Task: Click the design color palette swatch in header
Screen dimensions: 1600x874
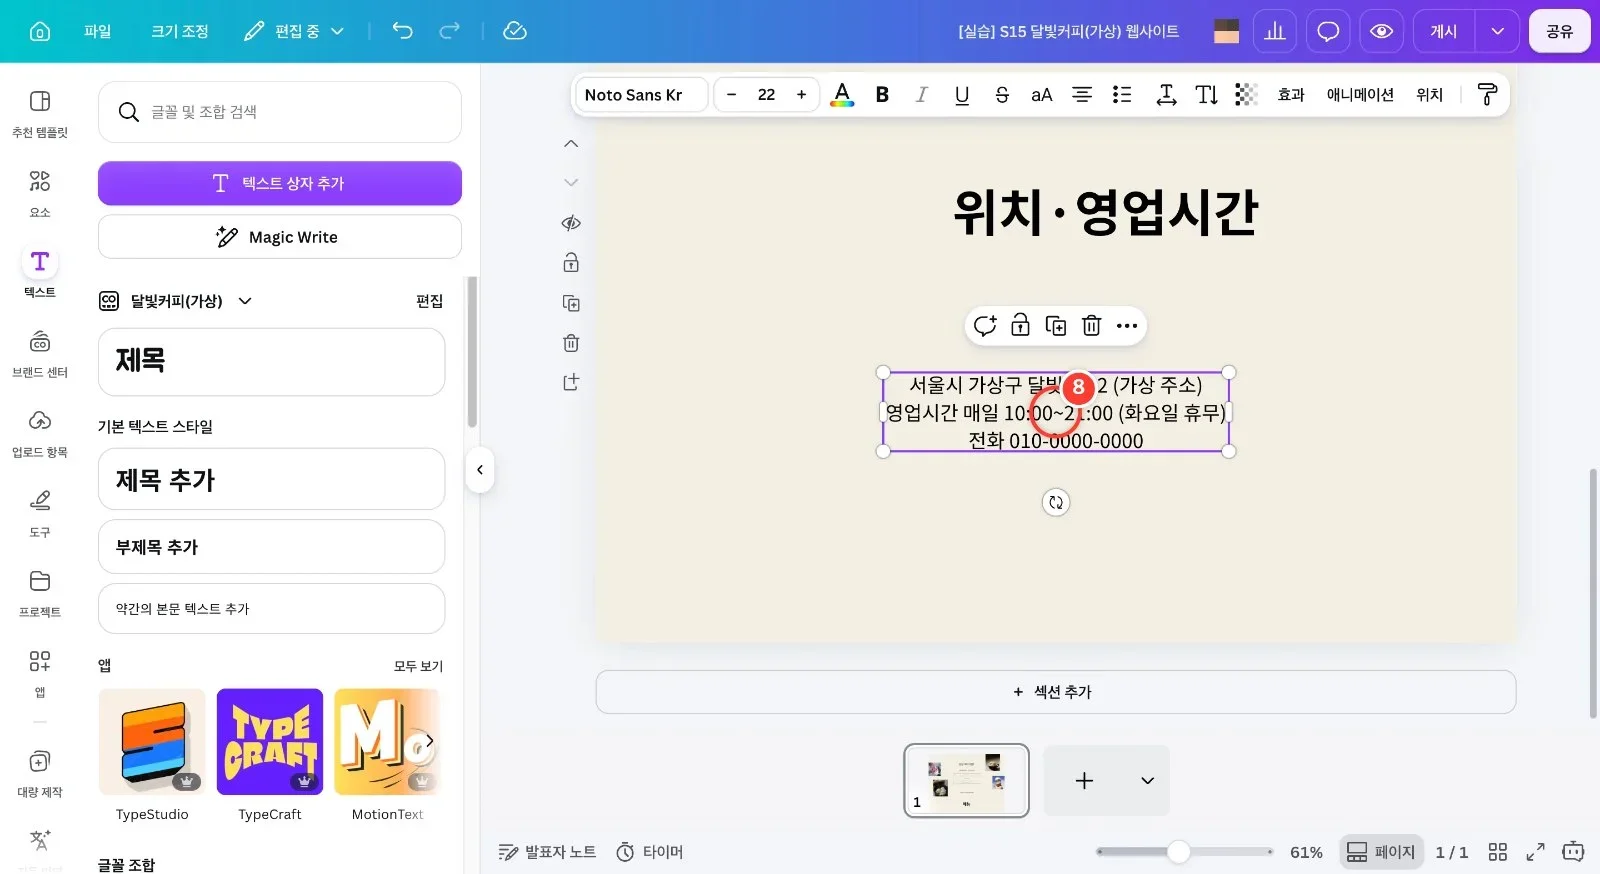Action: [x=1227, y=31]
